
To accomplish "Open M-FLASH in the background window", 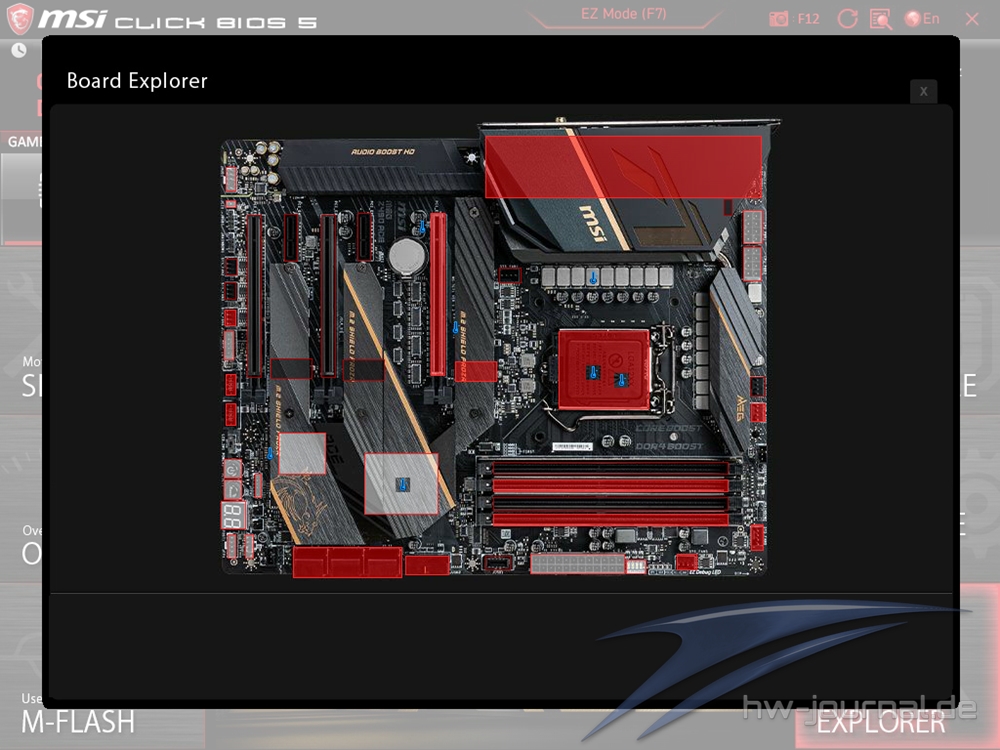I will (x=78, y=722).
